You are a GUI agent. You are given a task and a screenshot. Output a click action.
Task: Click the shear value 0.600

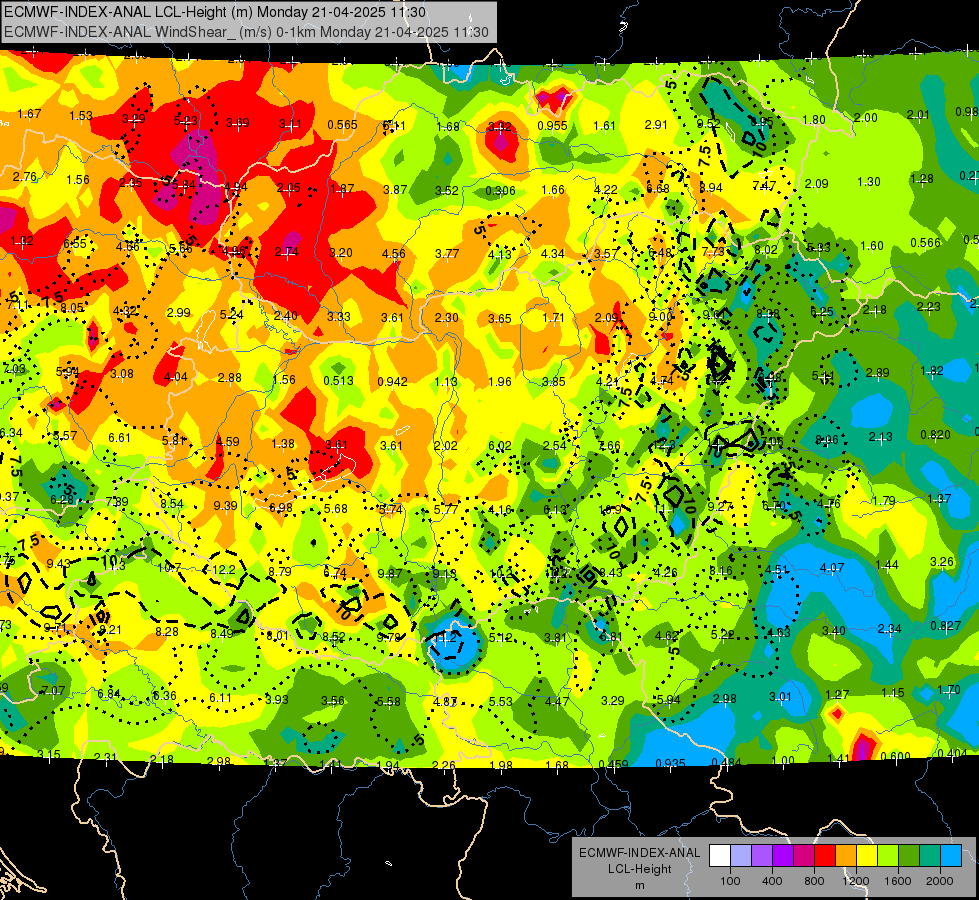pyautogui.click(x=895, y=756)
